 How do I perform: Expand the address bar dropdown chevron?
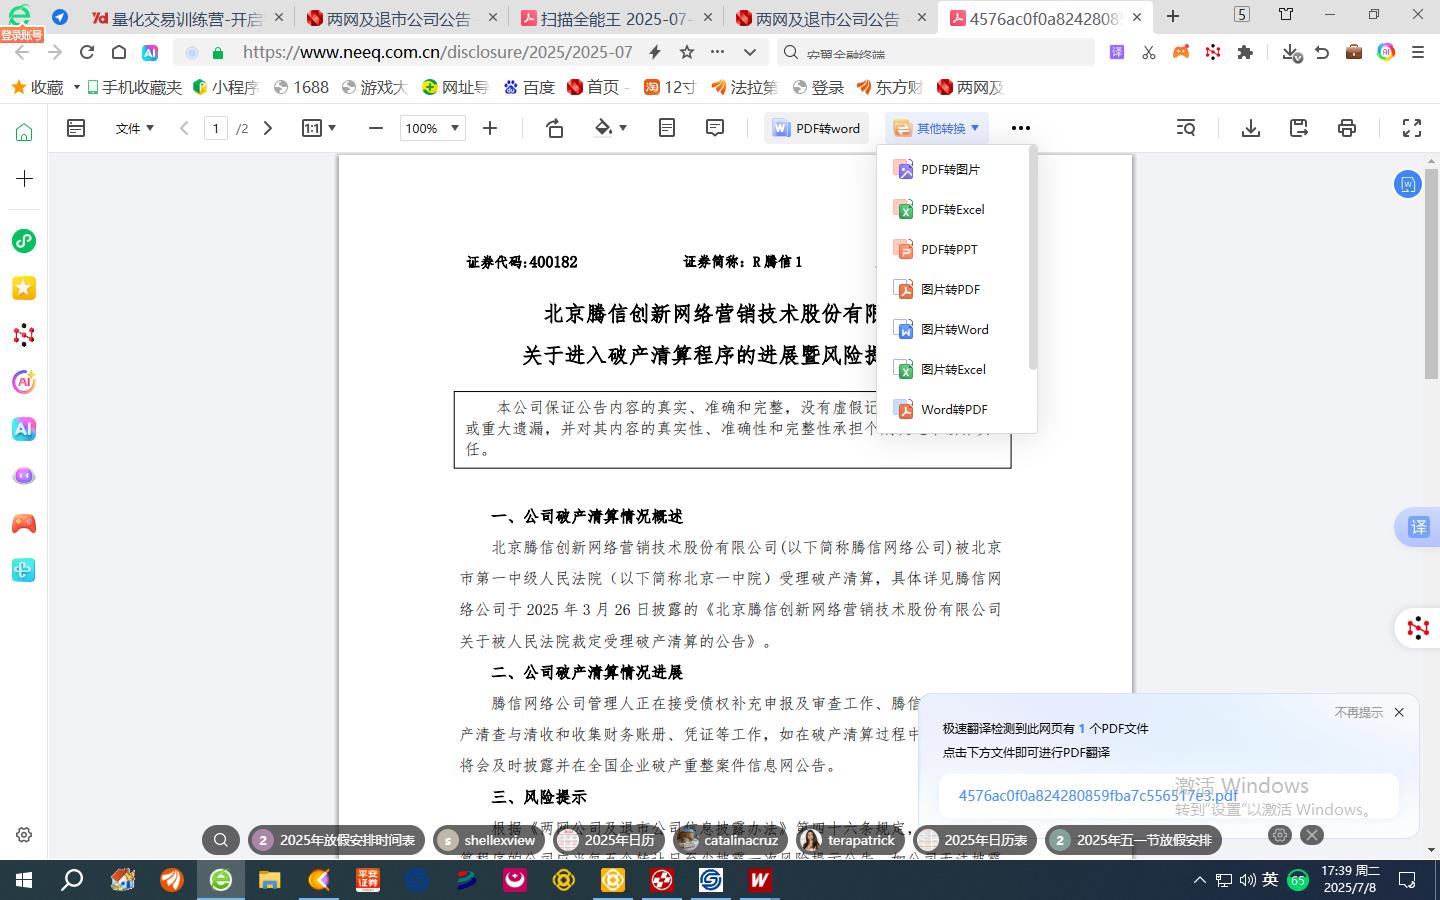pos(750,52)
